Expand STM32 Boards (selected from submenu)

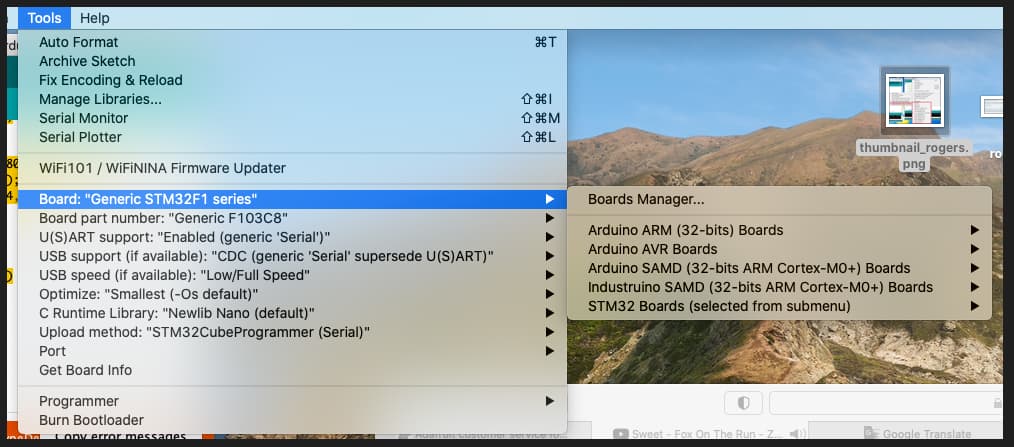coord(779,306)
